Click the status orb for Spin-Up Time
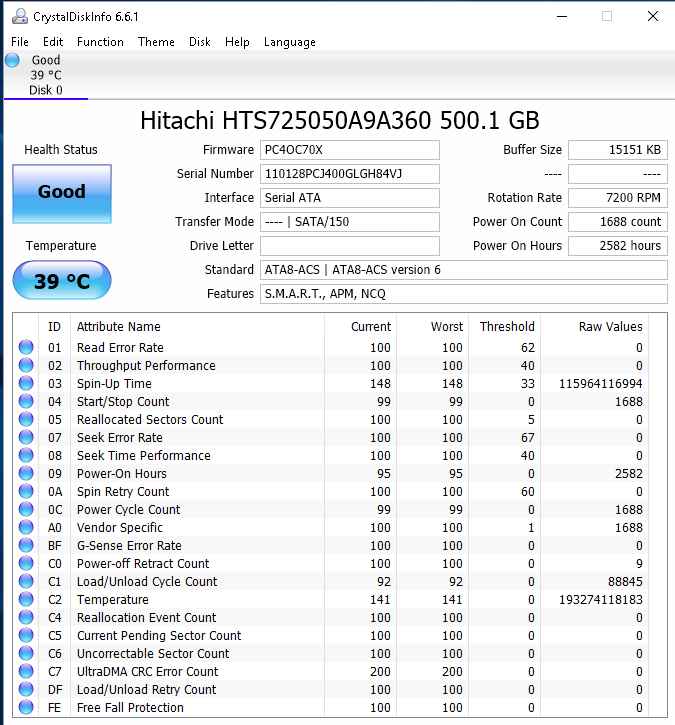This screenshot has height=725, width=675. click(x=26, y=383)
